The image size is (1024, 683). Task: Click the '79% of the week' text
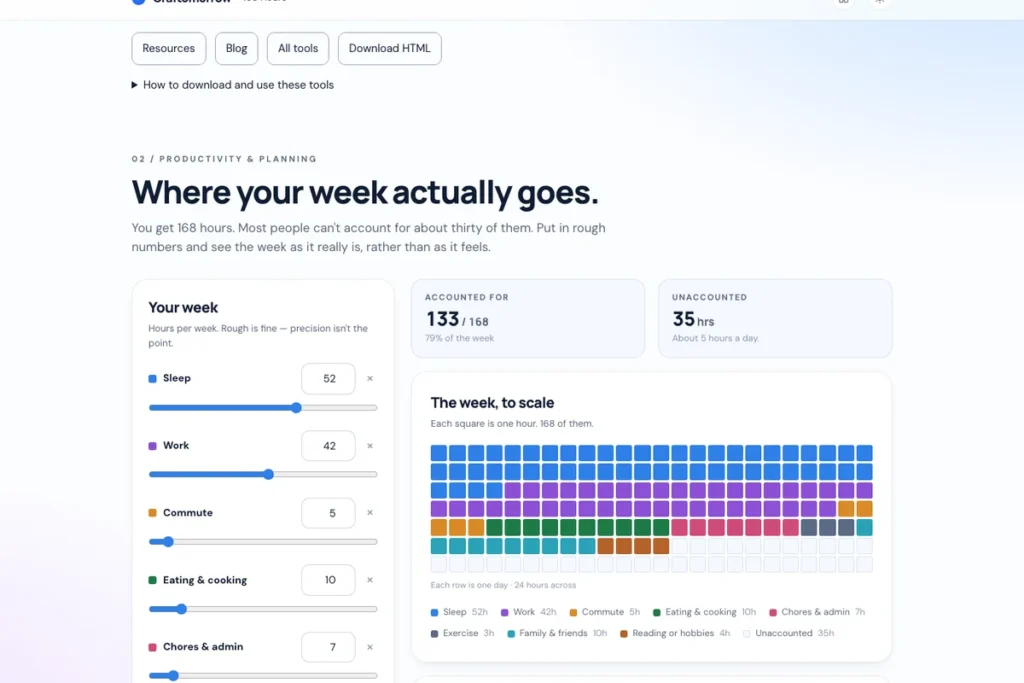click(459, 338)
